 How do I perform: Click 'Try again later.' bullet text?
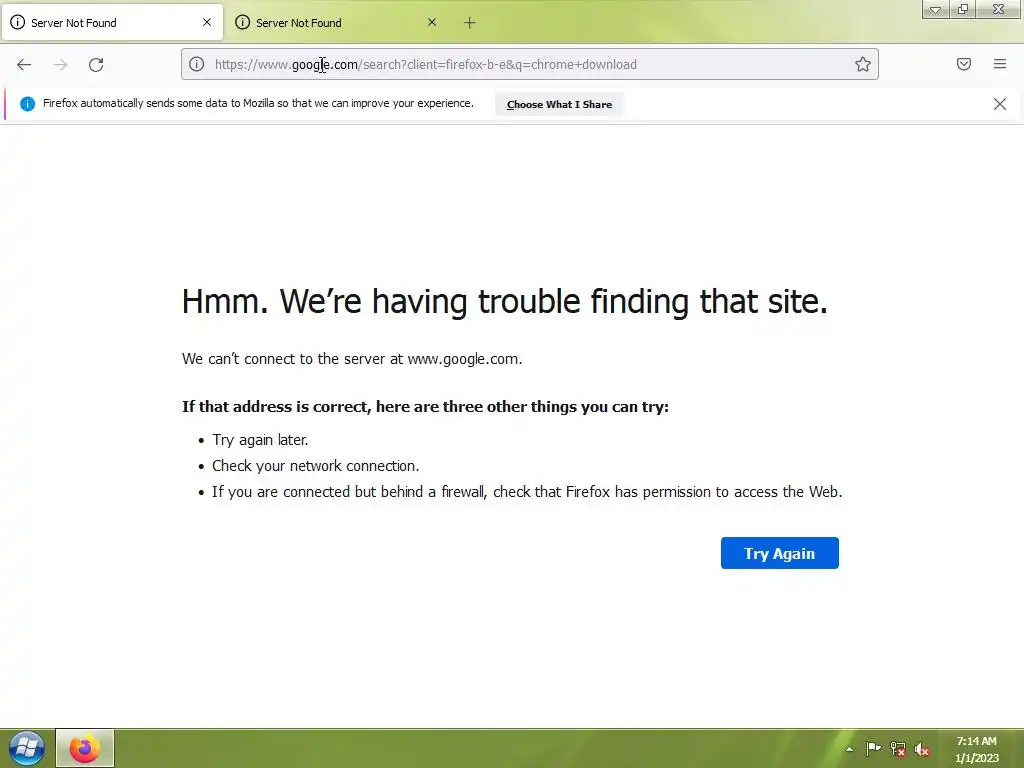(x=260, y=440)
